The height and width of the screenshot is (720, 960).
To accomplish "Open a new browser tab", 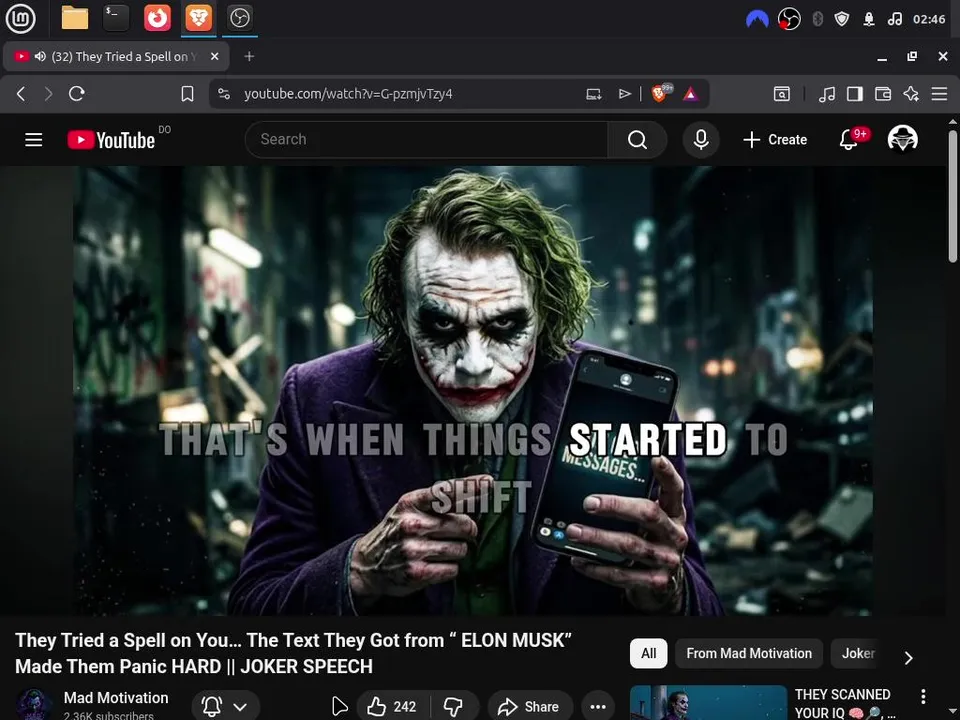I will (x=249, y=56).
